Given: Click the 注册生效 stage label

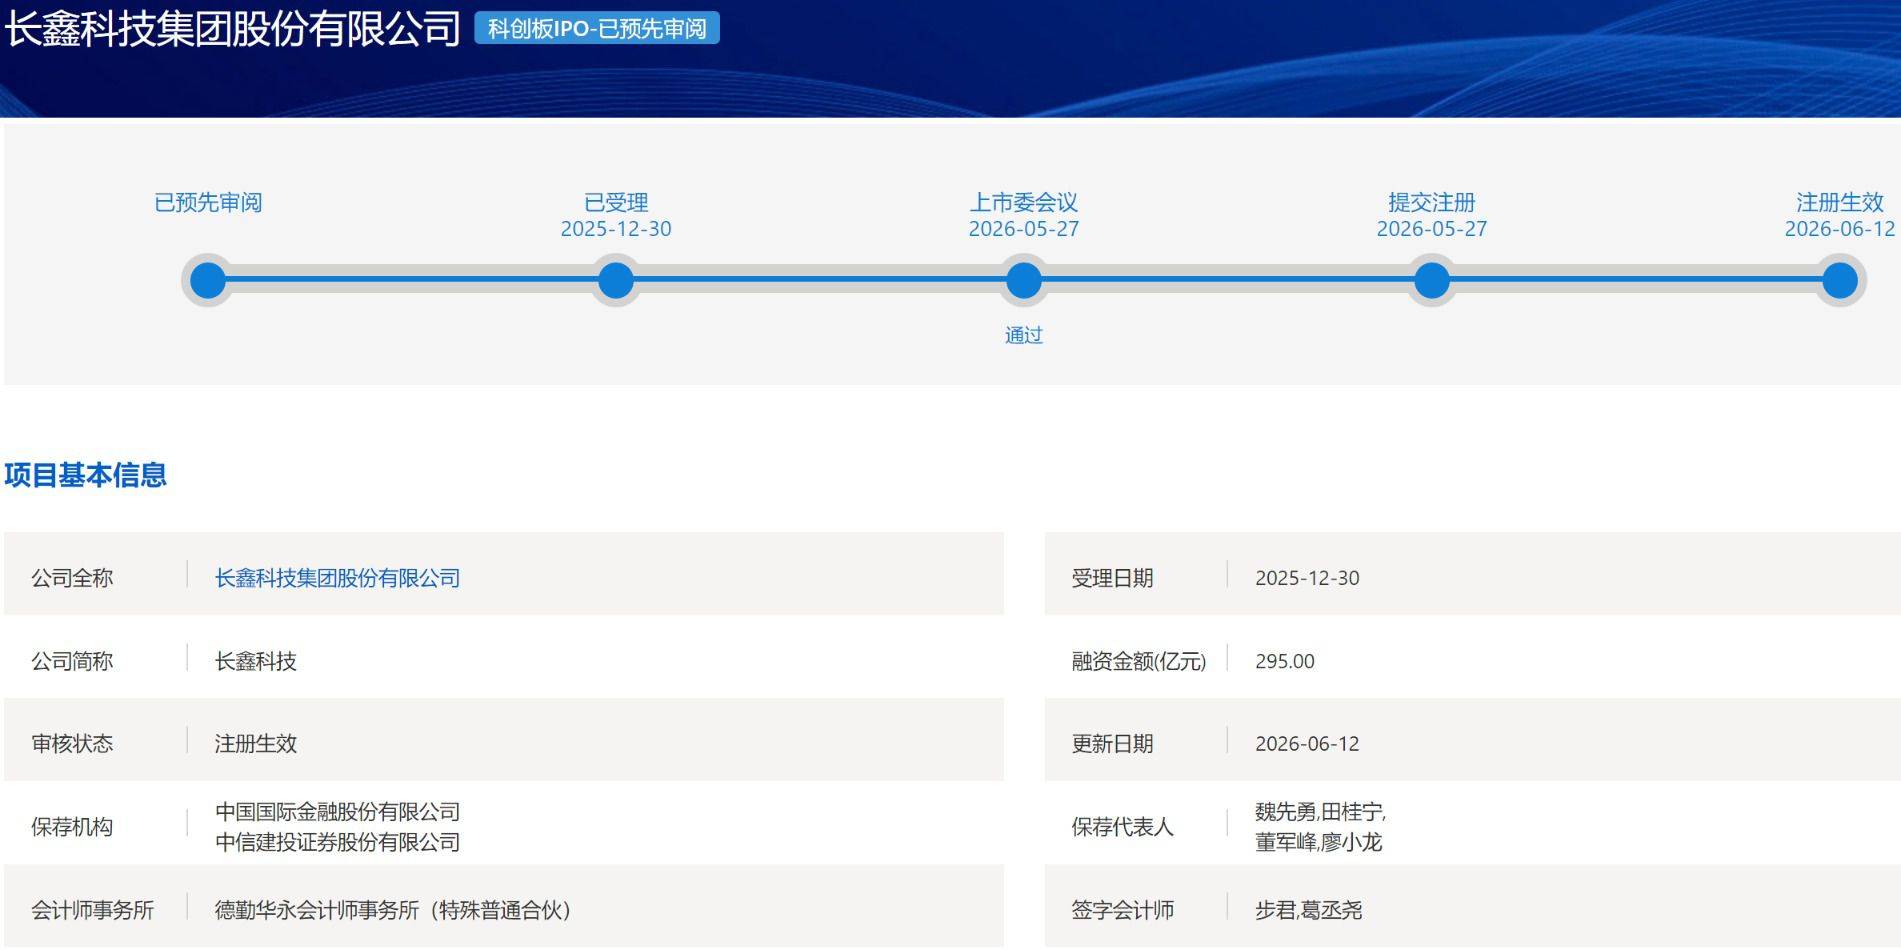Looking at the screenshot, I should coord(1840,202).
